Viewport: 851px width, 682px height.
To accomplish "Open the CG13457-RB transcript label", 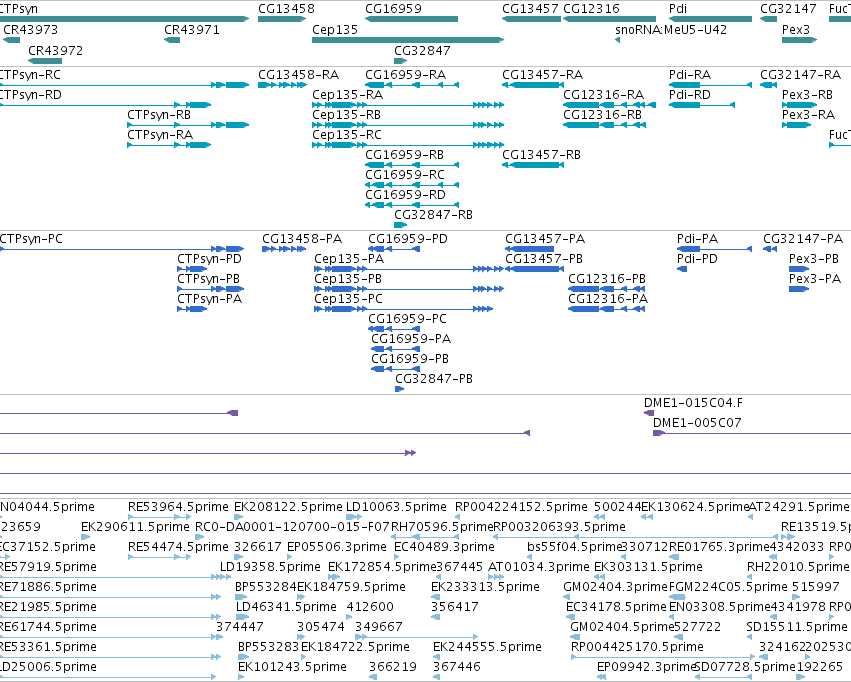I will tap(542, 155).
